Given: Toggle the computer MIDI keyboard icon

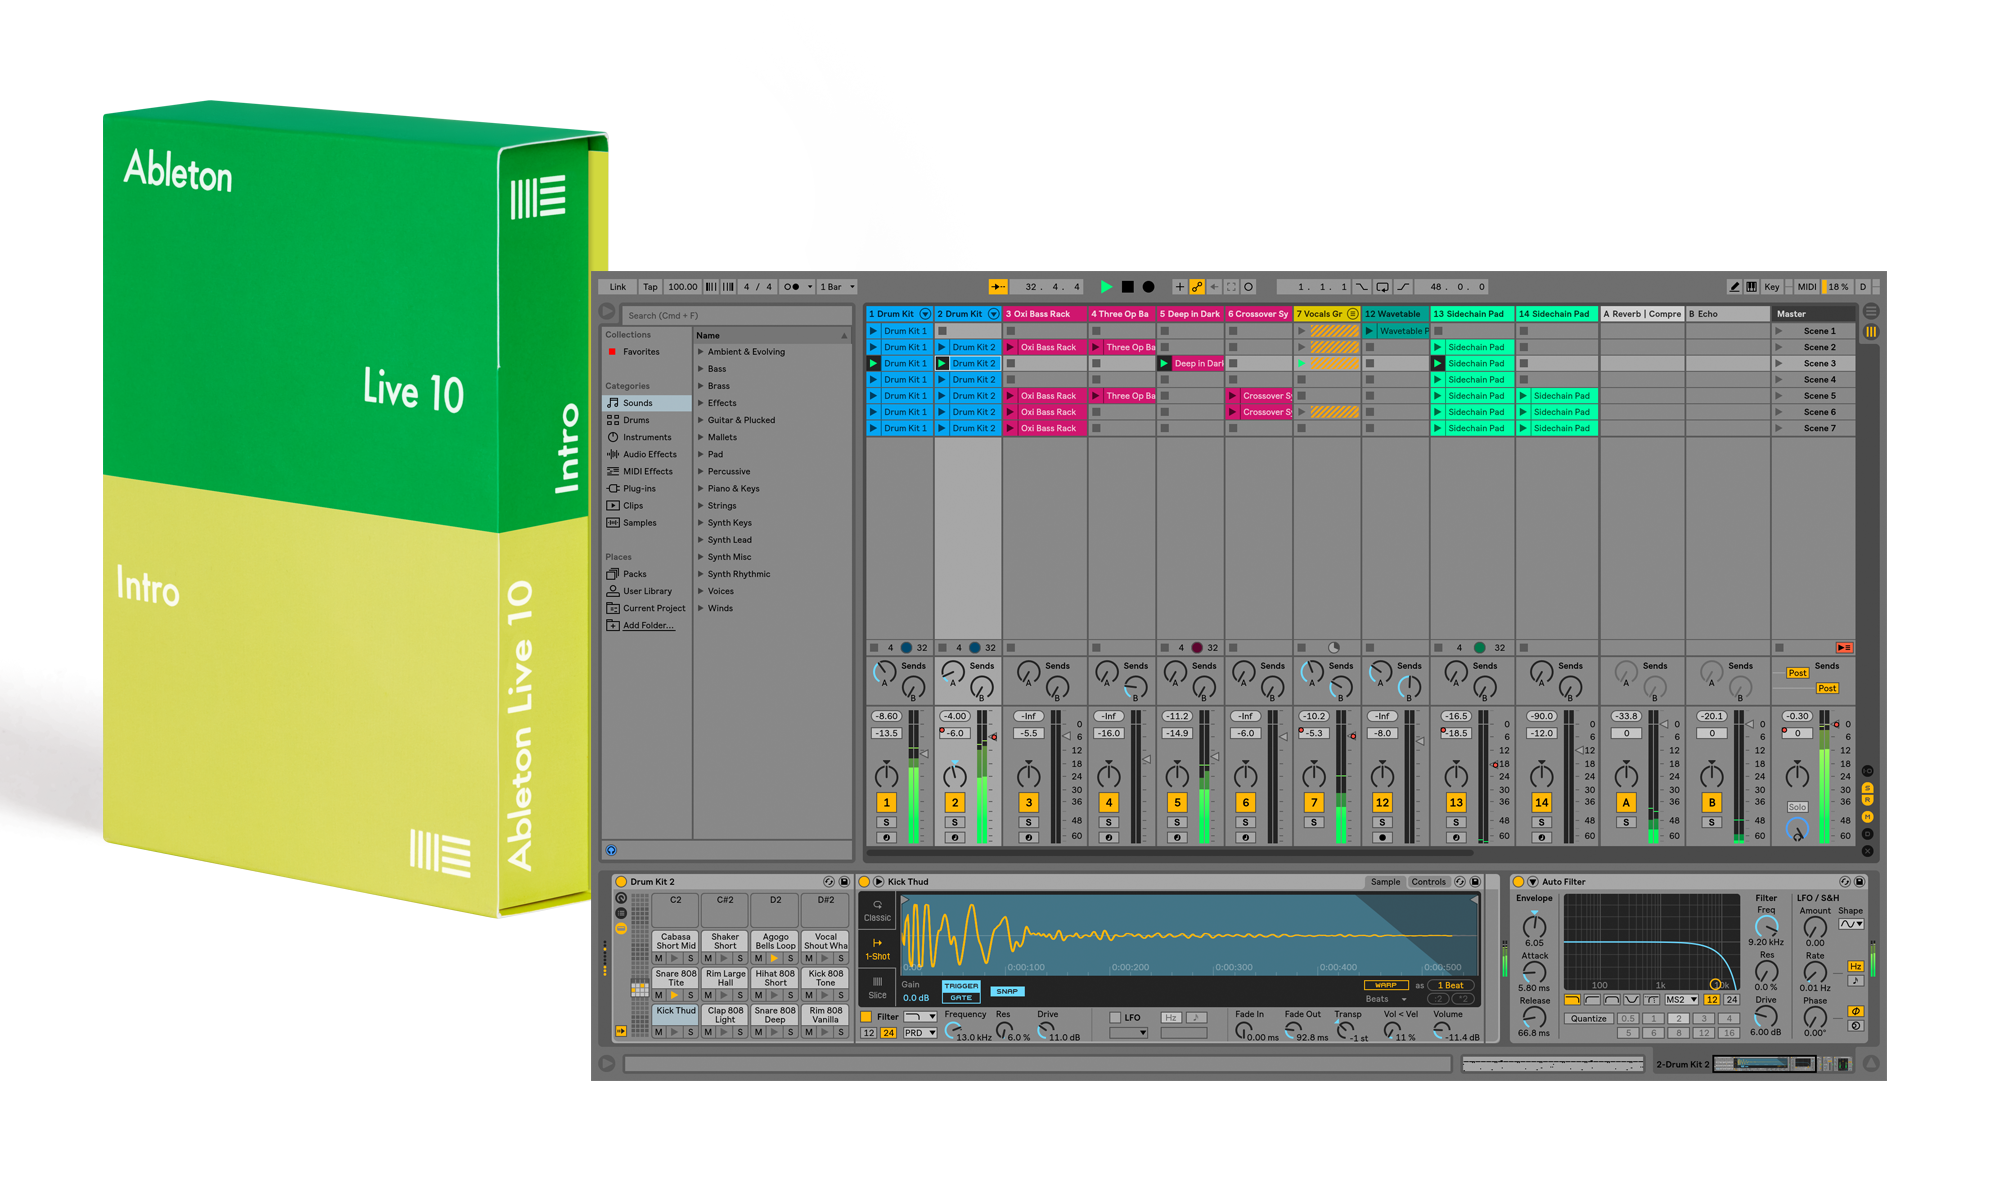Looking at the screenshot, I should click(1751, 287).
